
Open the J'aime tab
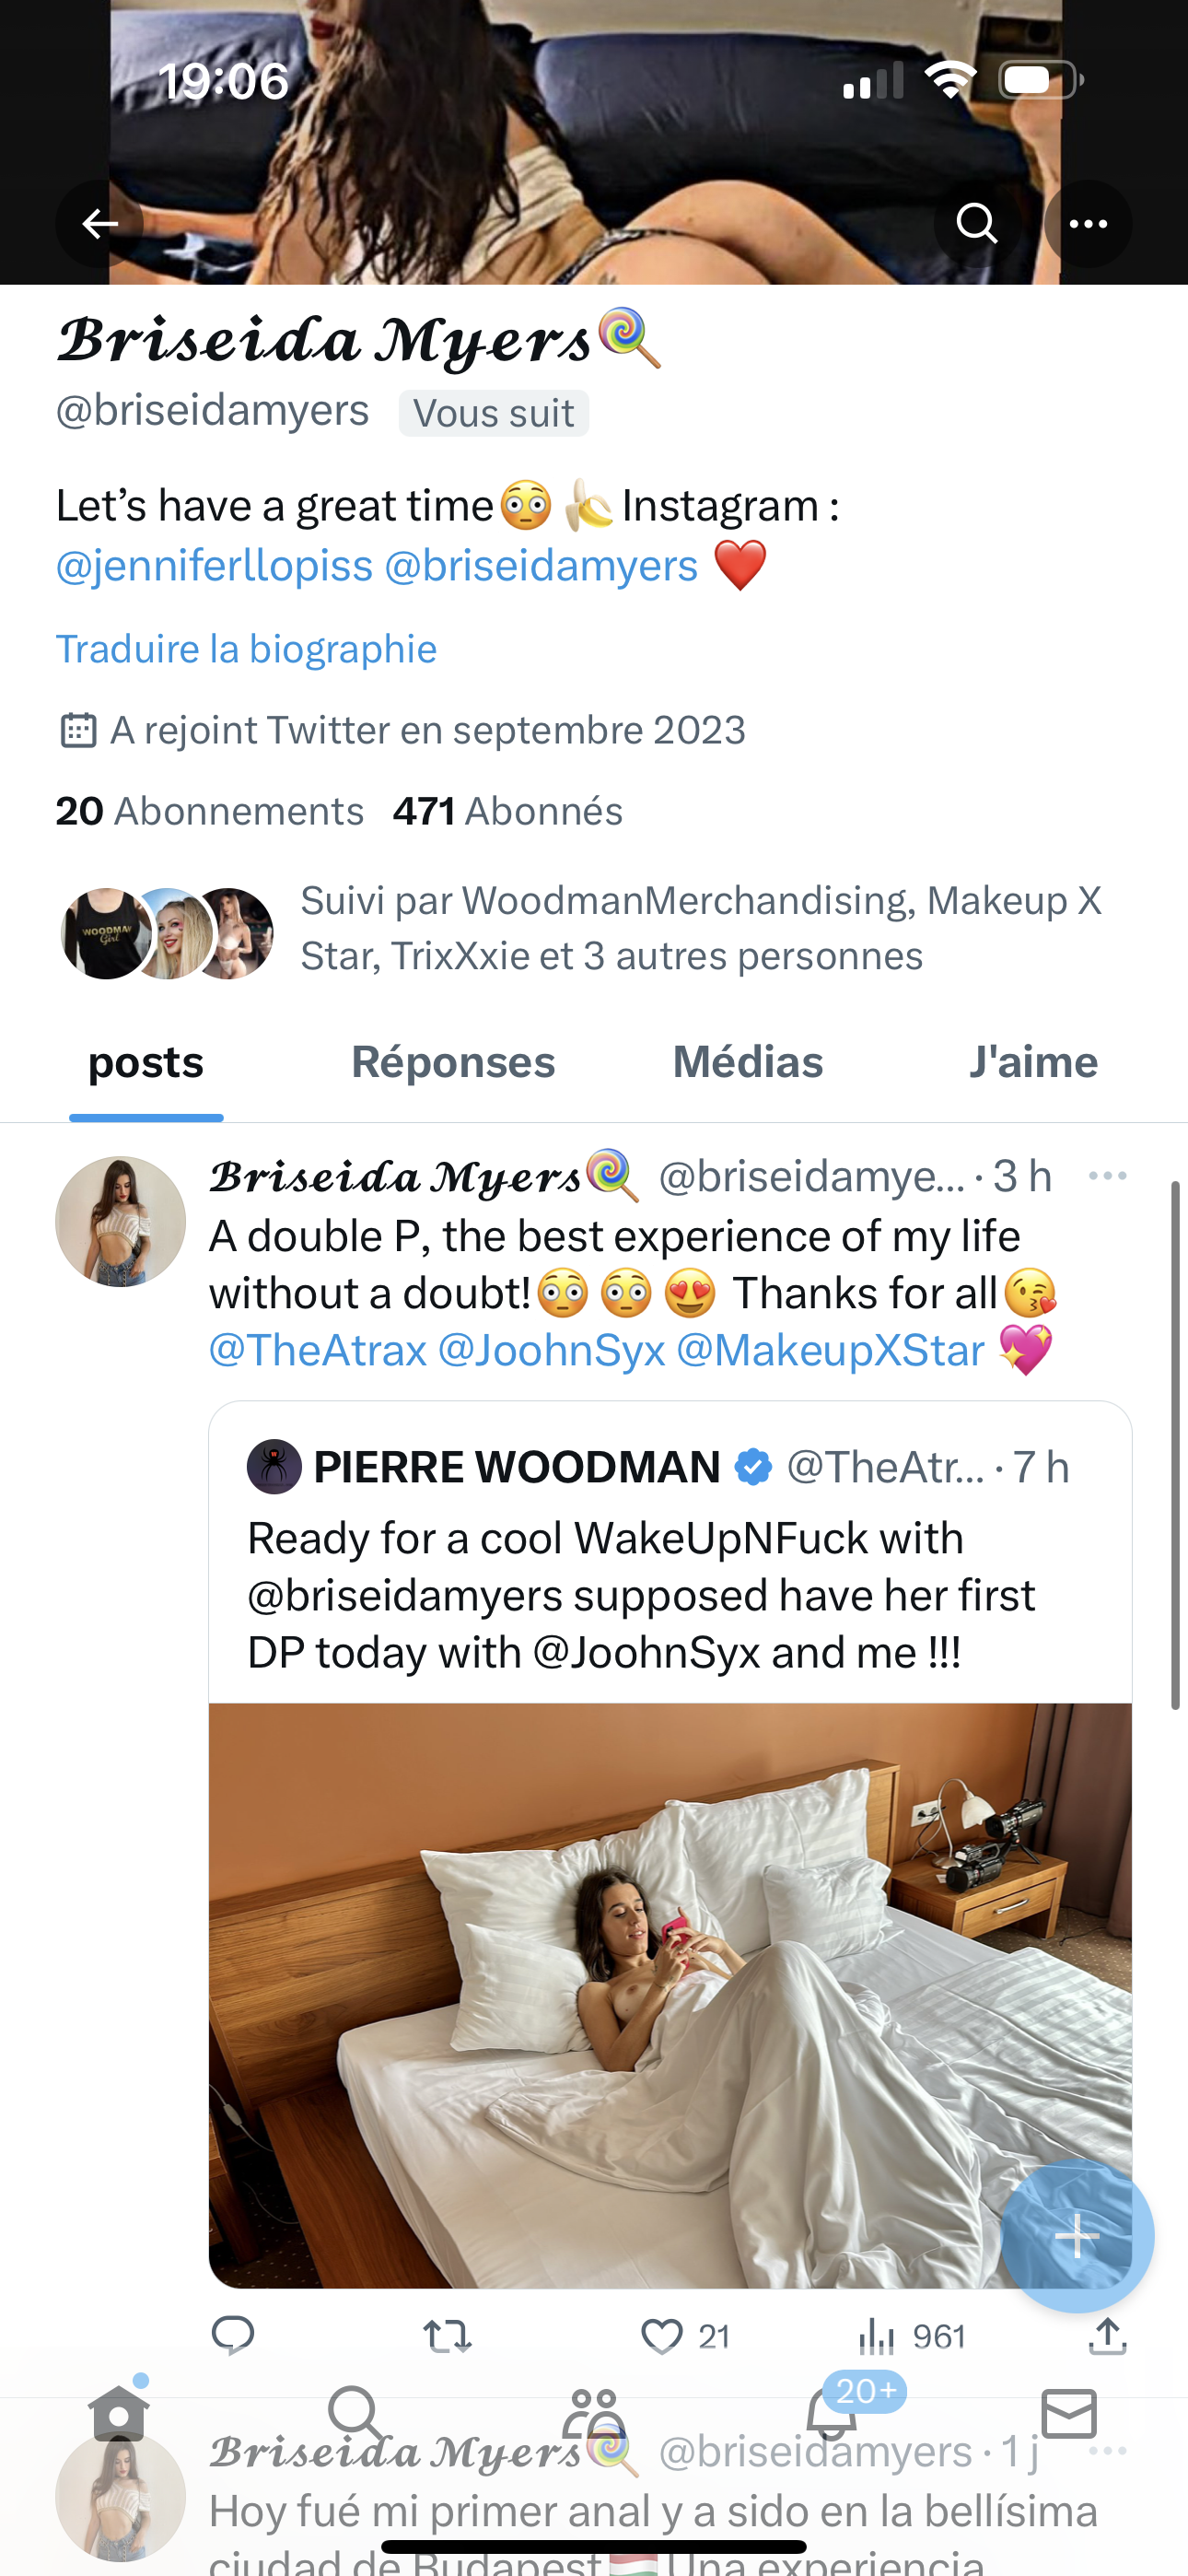coord(1033,1062)
